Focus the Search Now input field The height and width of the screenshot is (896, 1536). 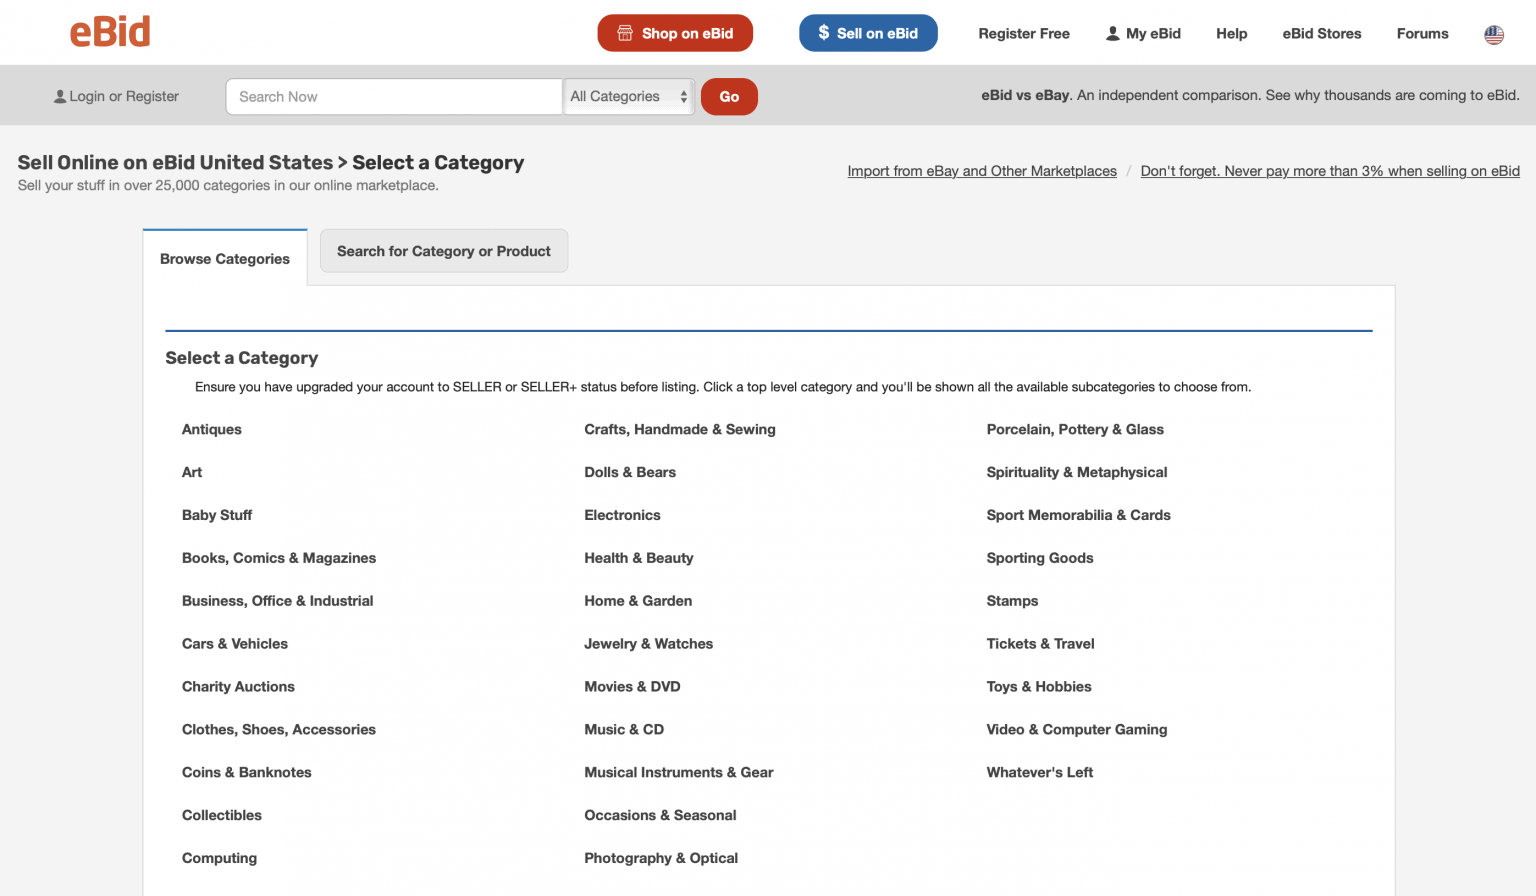[394, 97]
